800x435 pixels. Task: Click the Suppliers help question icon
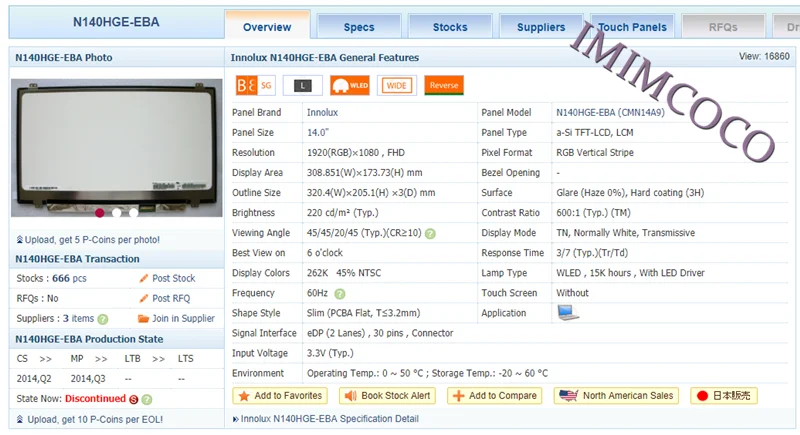(103, 319)
